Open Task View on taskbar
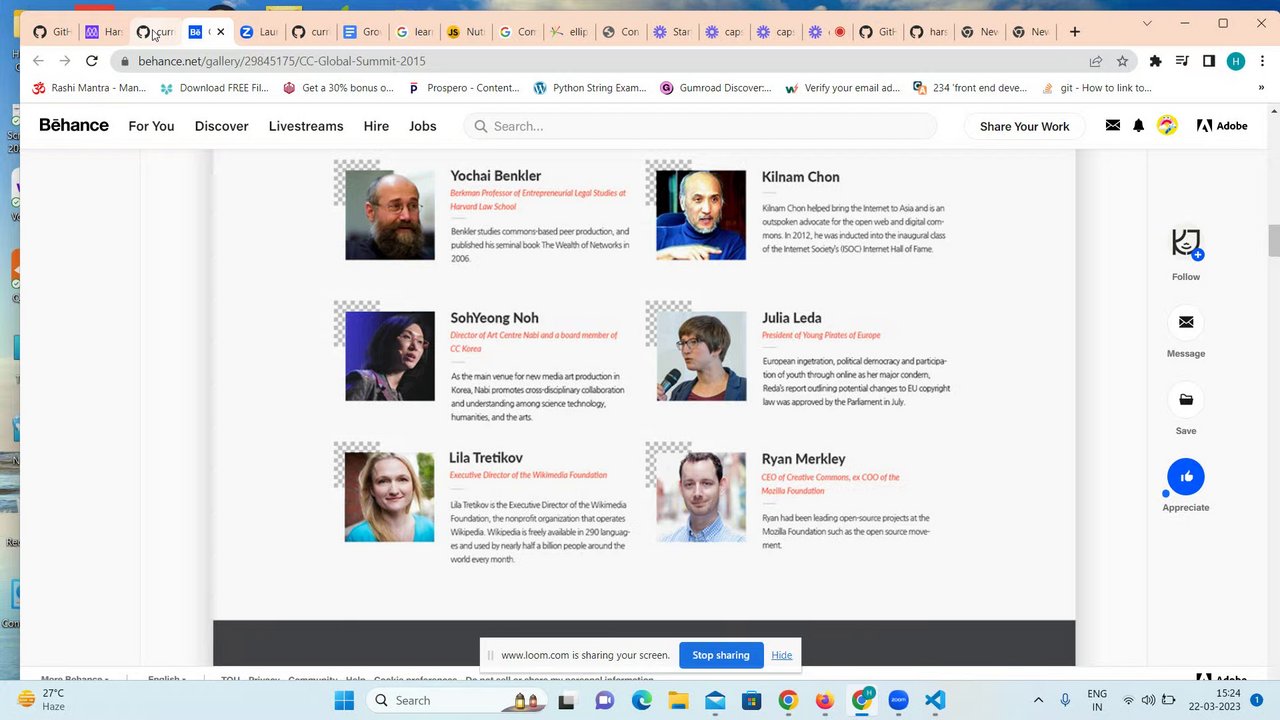Viewport: 1280px width, 720px height. pyautogui.click(x=567, y=700)
